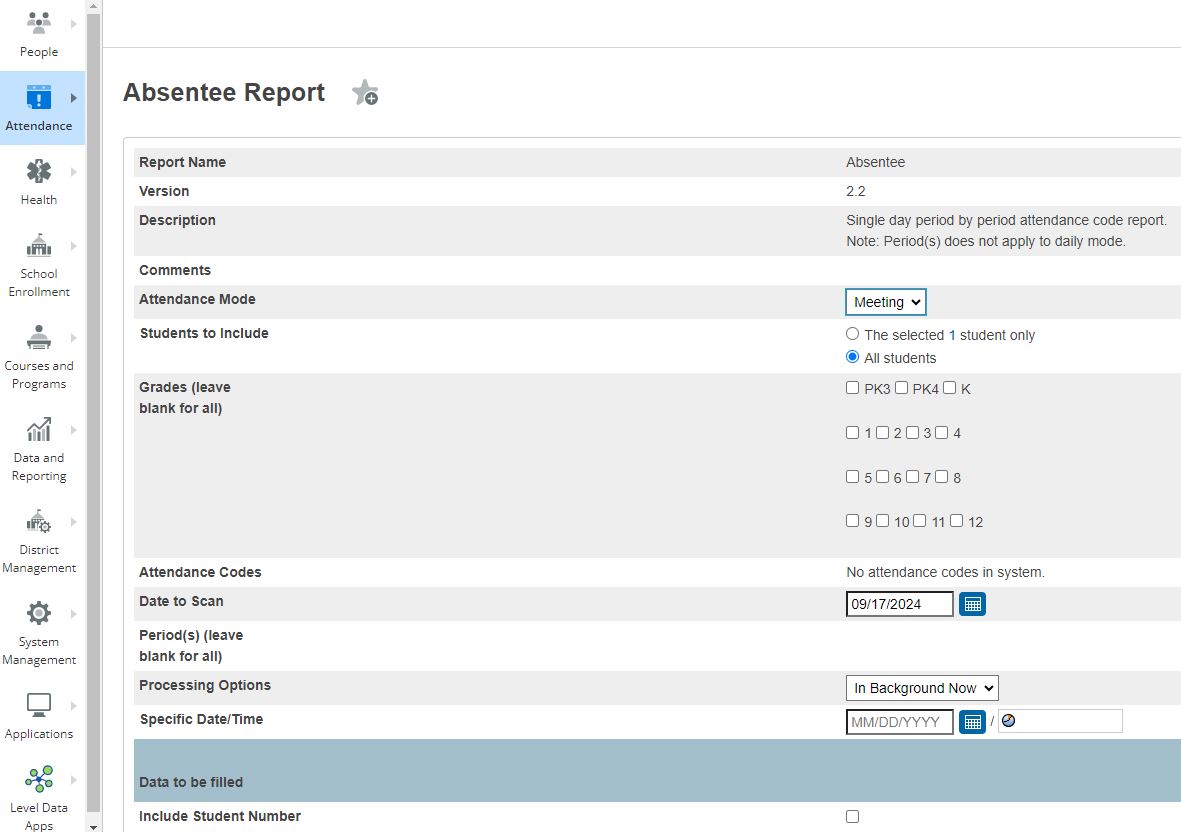The image size is (1181, 832).
Task: Open the Attendance Mode dropdown
Action: point(885,301)
